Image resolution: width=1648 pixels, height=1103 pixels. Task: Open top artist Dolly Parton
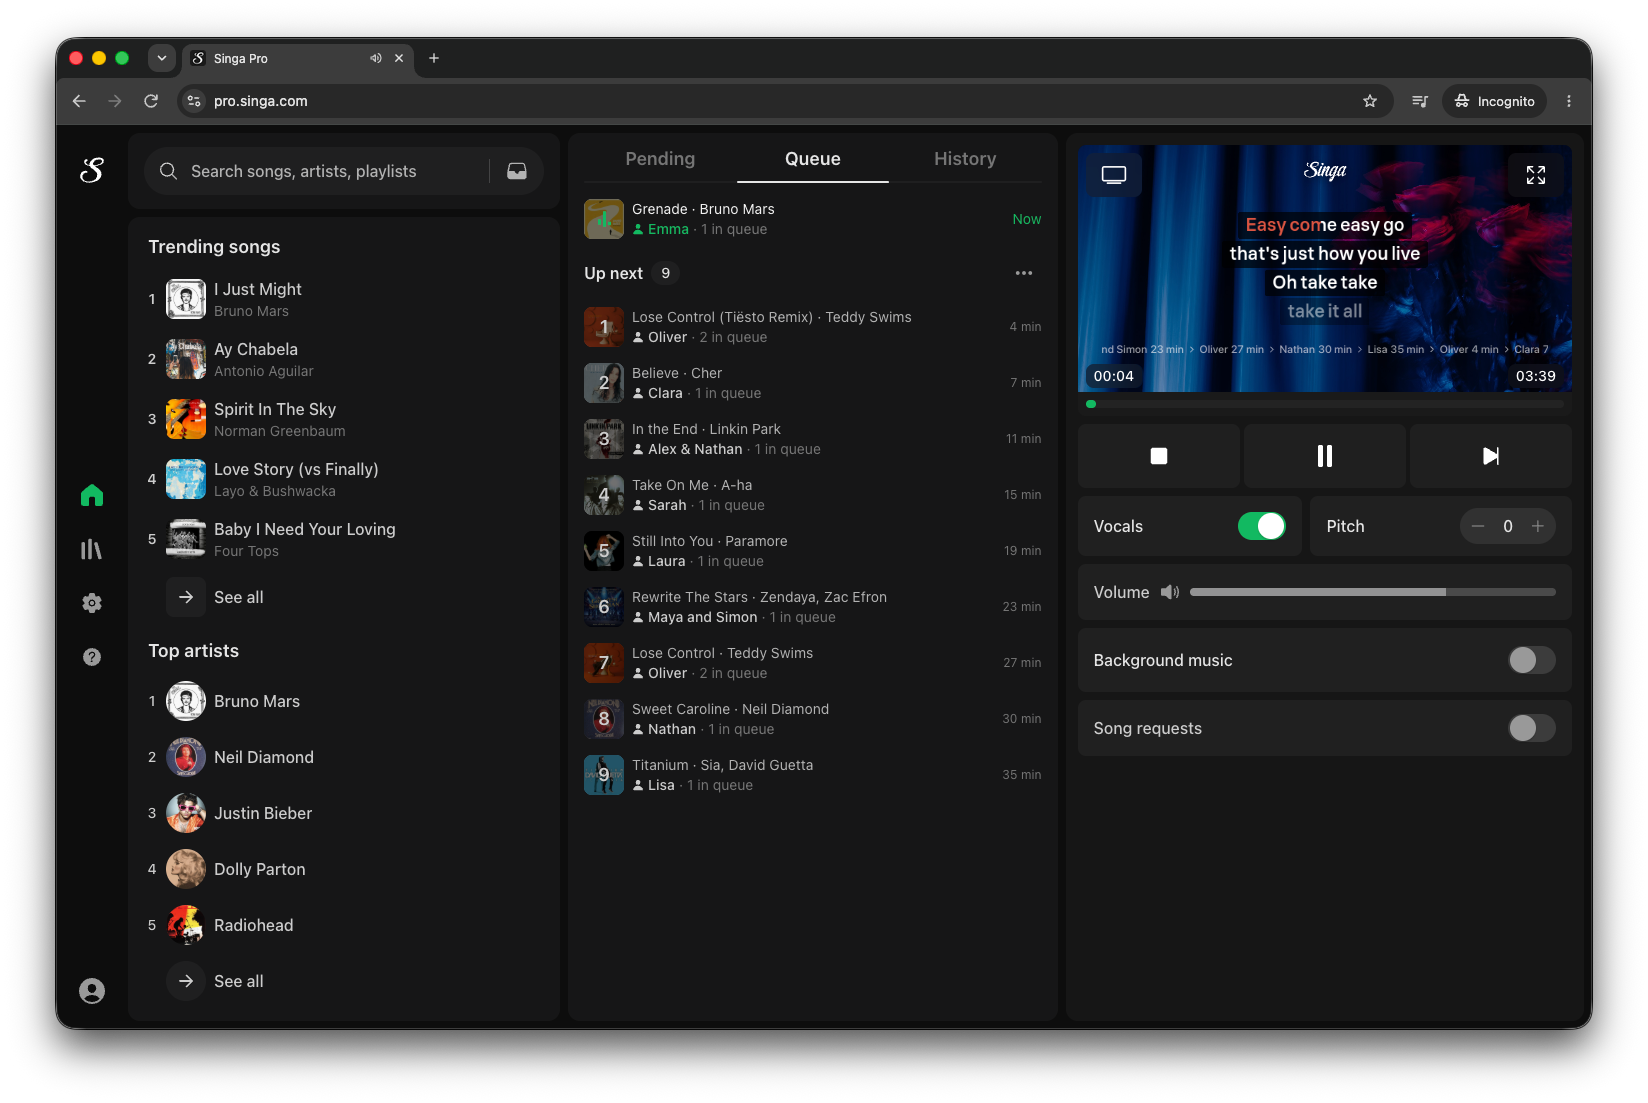(x=344, y=869)
